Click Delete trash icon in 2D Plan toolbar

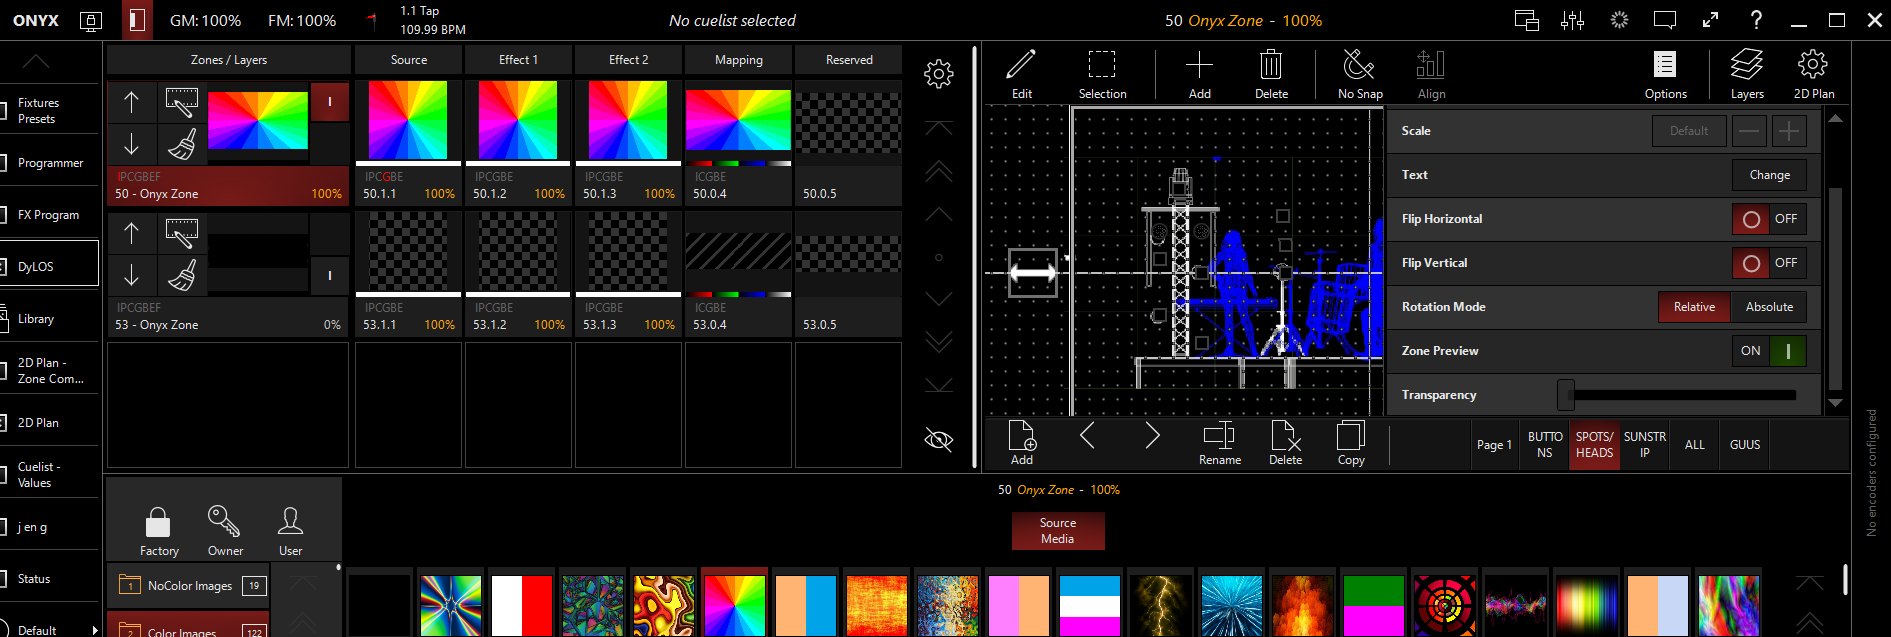[x=1271, y=74]
